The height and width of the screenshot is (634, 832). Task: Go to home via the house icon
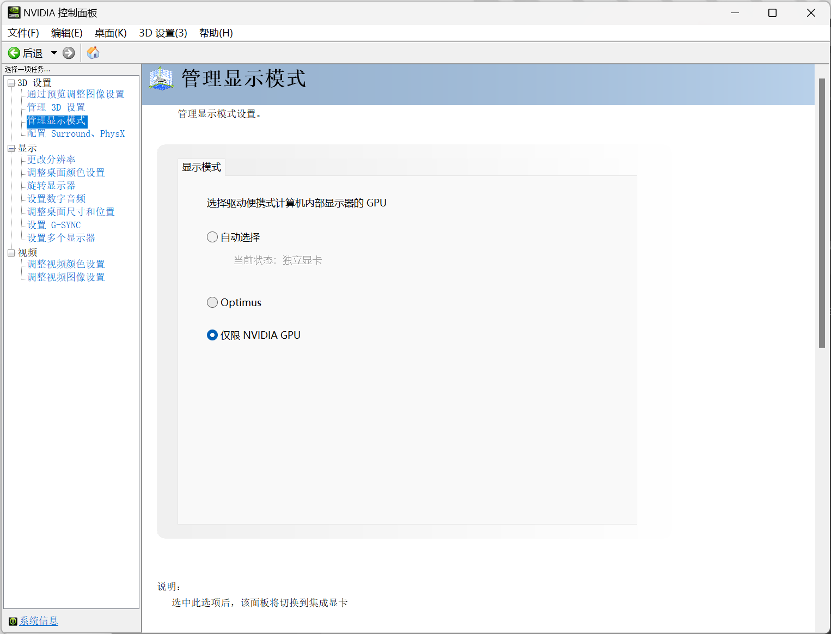93,53
